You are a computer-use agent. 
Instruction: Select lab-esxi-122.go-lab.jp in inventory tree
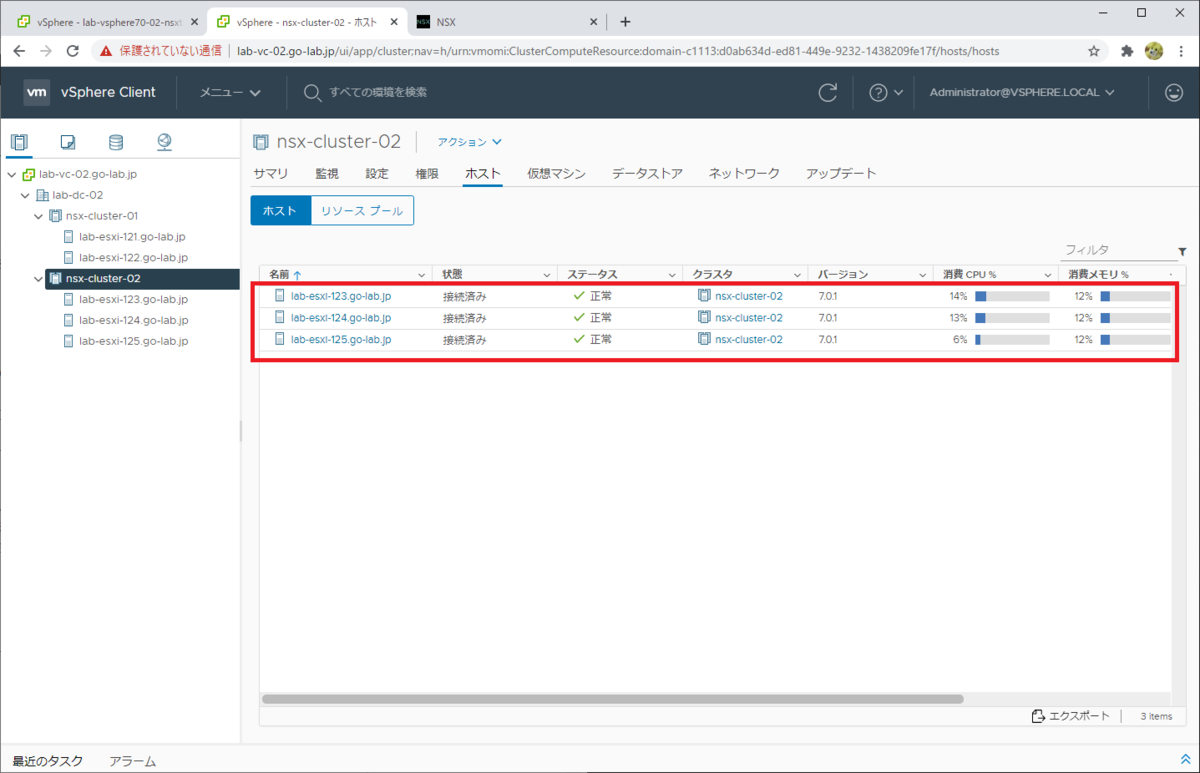tap(133, 258)
